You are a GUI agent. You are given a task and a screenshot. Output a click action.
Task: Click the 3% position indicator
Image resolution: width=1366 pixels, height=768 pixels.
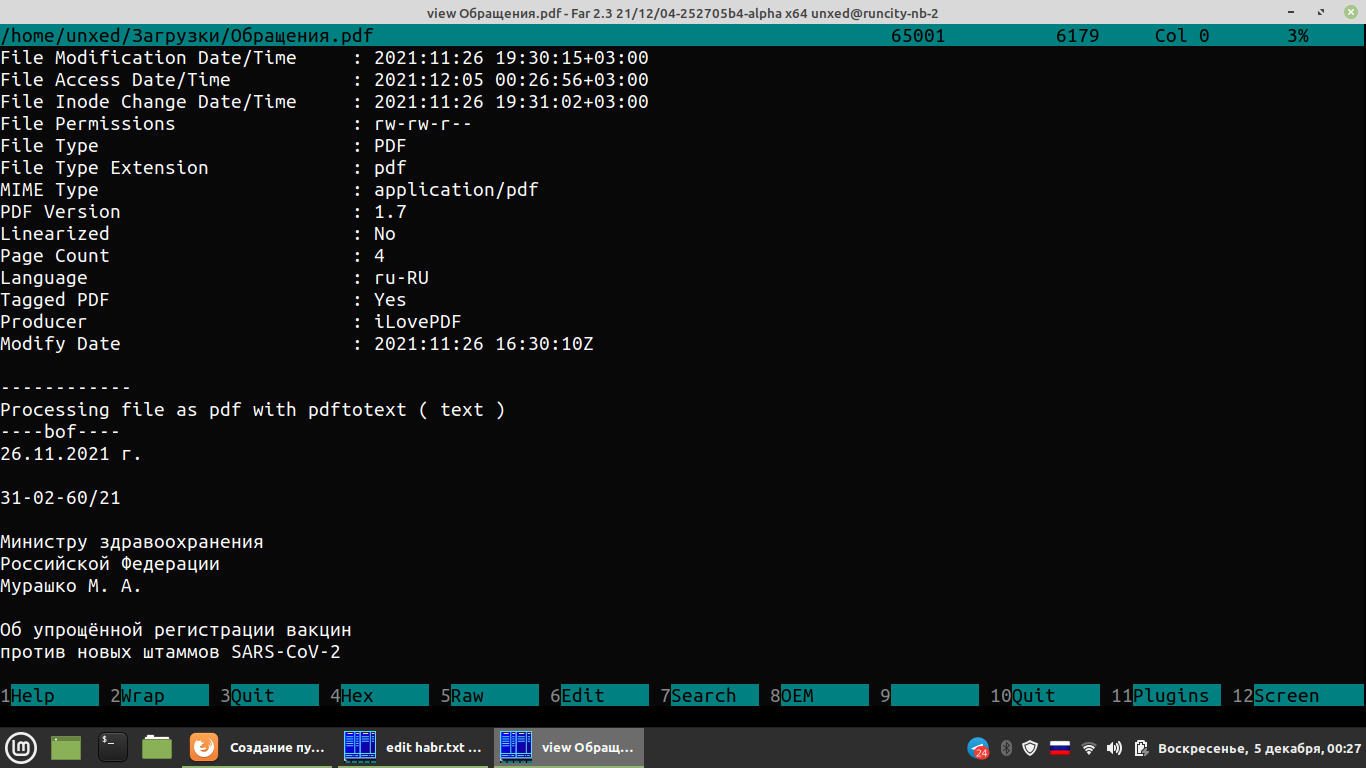(x=1297, y=36)
